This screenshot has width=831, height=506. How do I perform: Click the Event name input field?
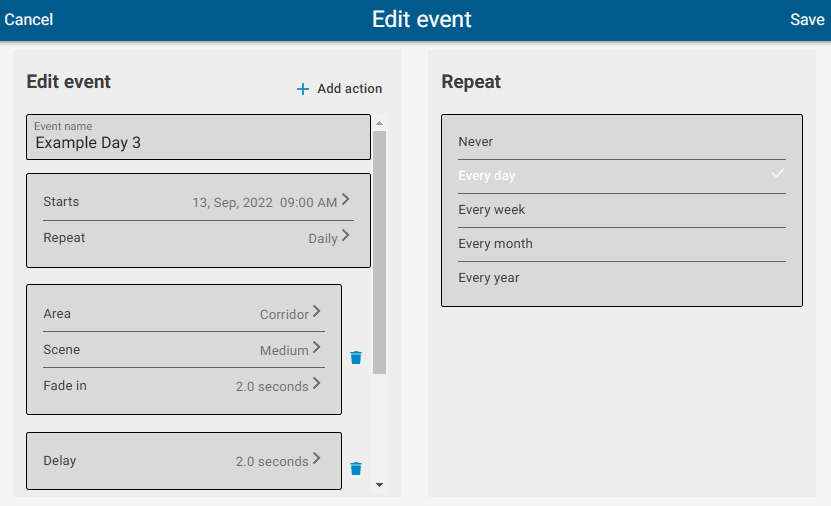198,138
